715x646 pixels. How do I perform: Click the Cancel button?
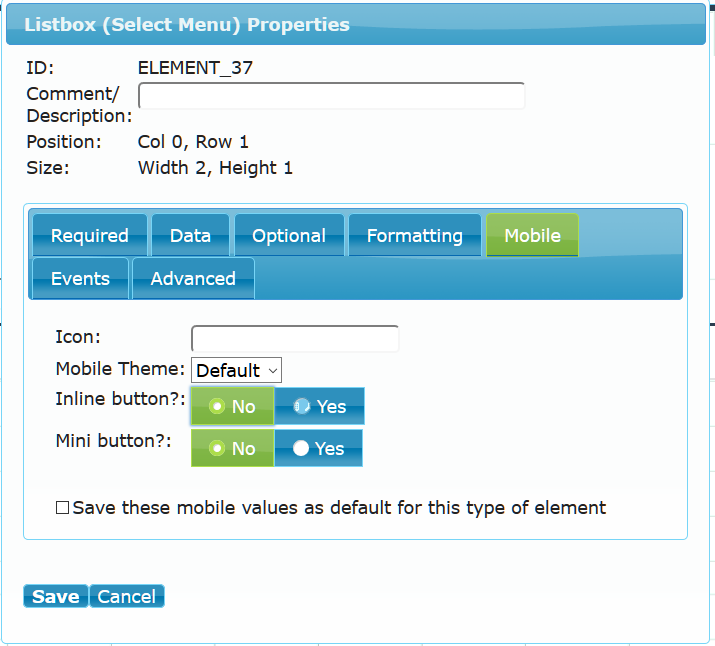127,596
